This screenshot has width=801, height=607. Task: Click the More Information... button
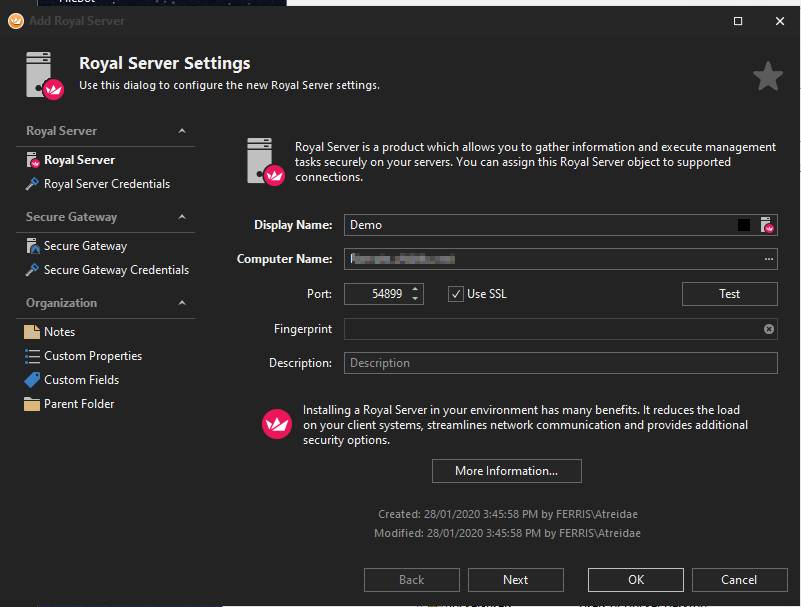[506, 471]
